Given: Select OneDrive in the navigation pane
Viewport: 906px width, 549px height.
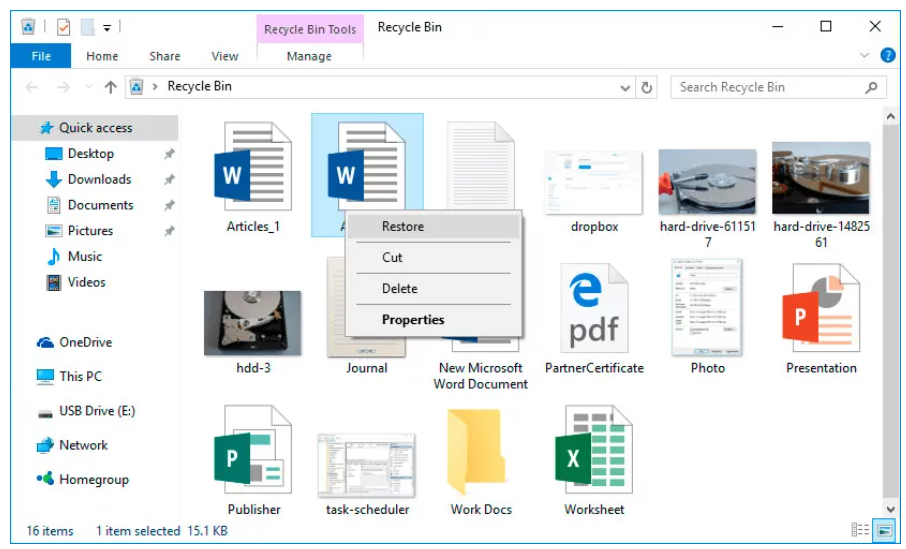Looking at the screenshot, I should 86,342.
